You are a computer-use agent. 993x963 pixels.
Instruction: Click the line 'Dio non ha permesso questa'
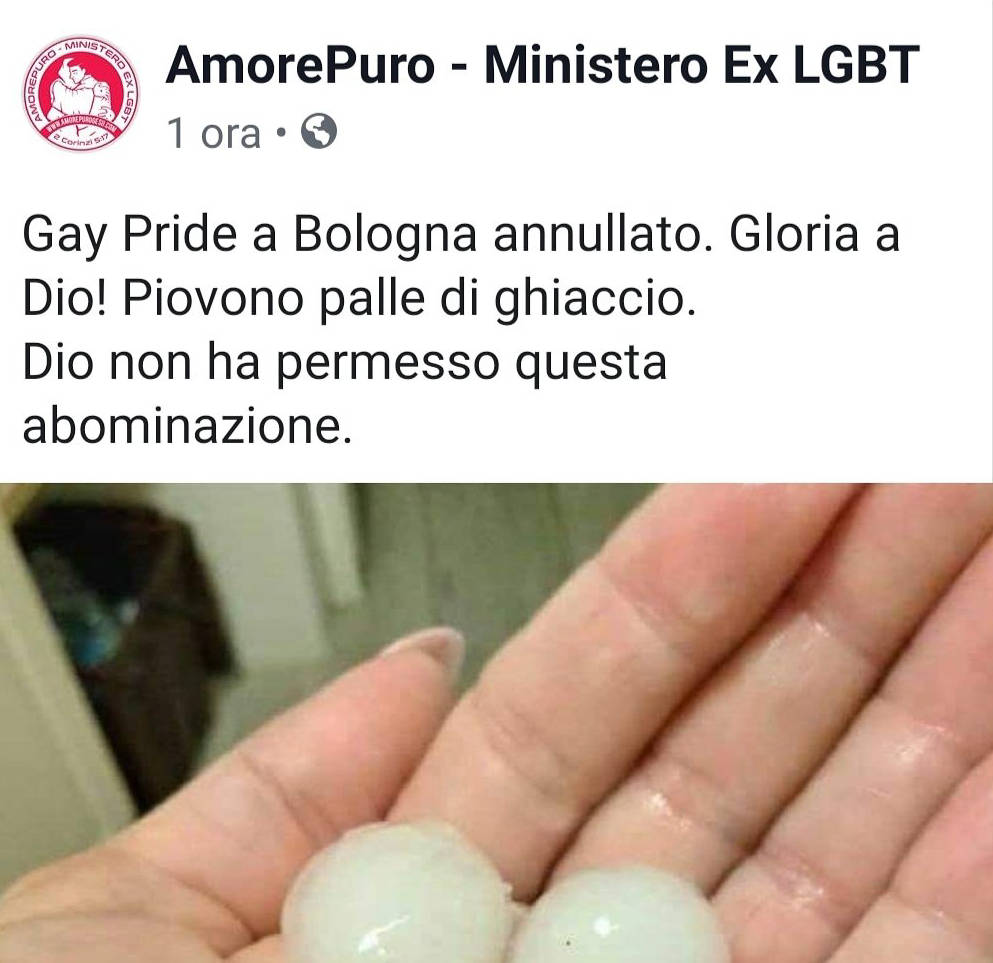pos(345,363)
